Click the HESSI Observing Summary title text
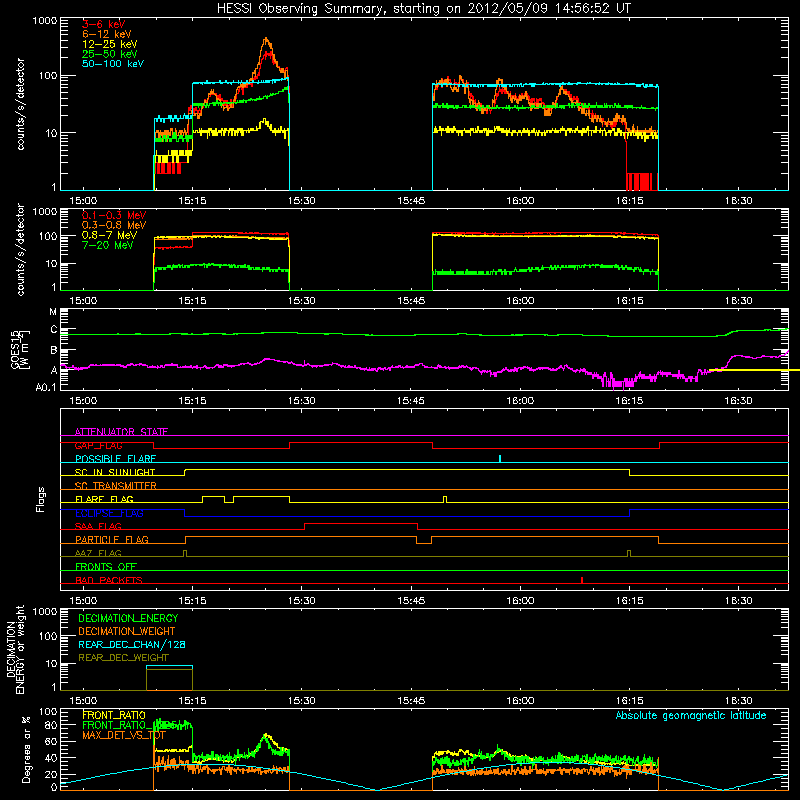The width and height of the screenshot is (800, 800). tap(423, 9)
